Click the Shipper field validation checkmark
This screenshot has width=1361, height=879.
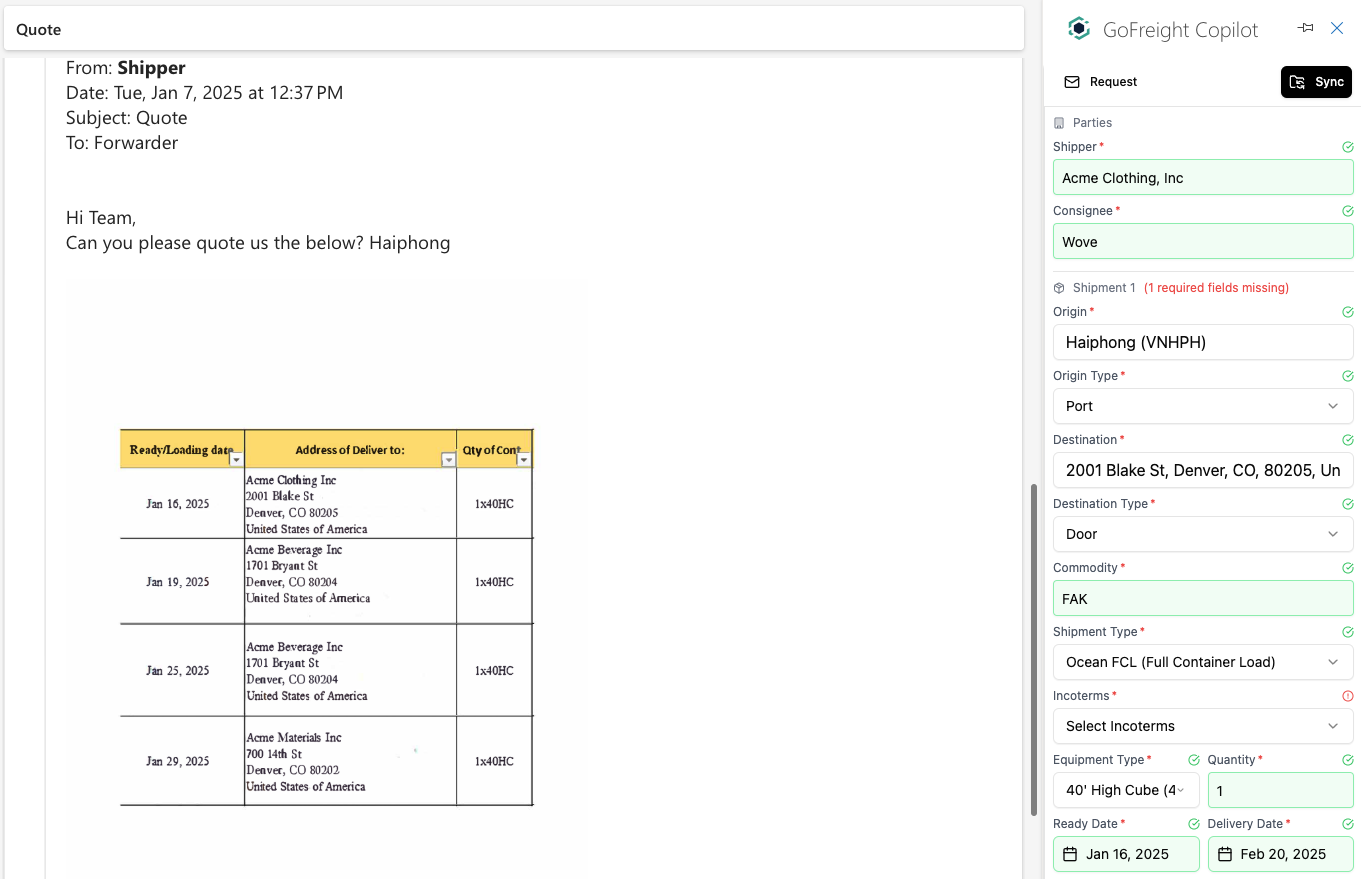[1348, 147]
